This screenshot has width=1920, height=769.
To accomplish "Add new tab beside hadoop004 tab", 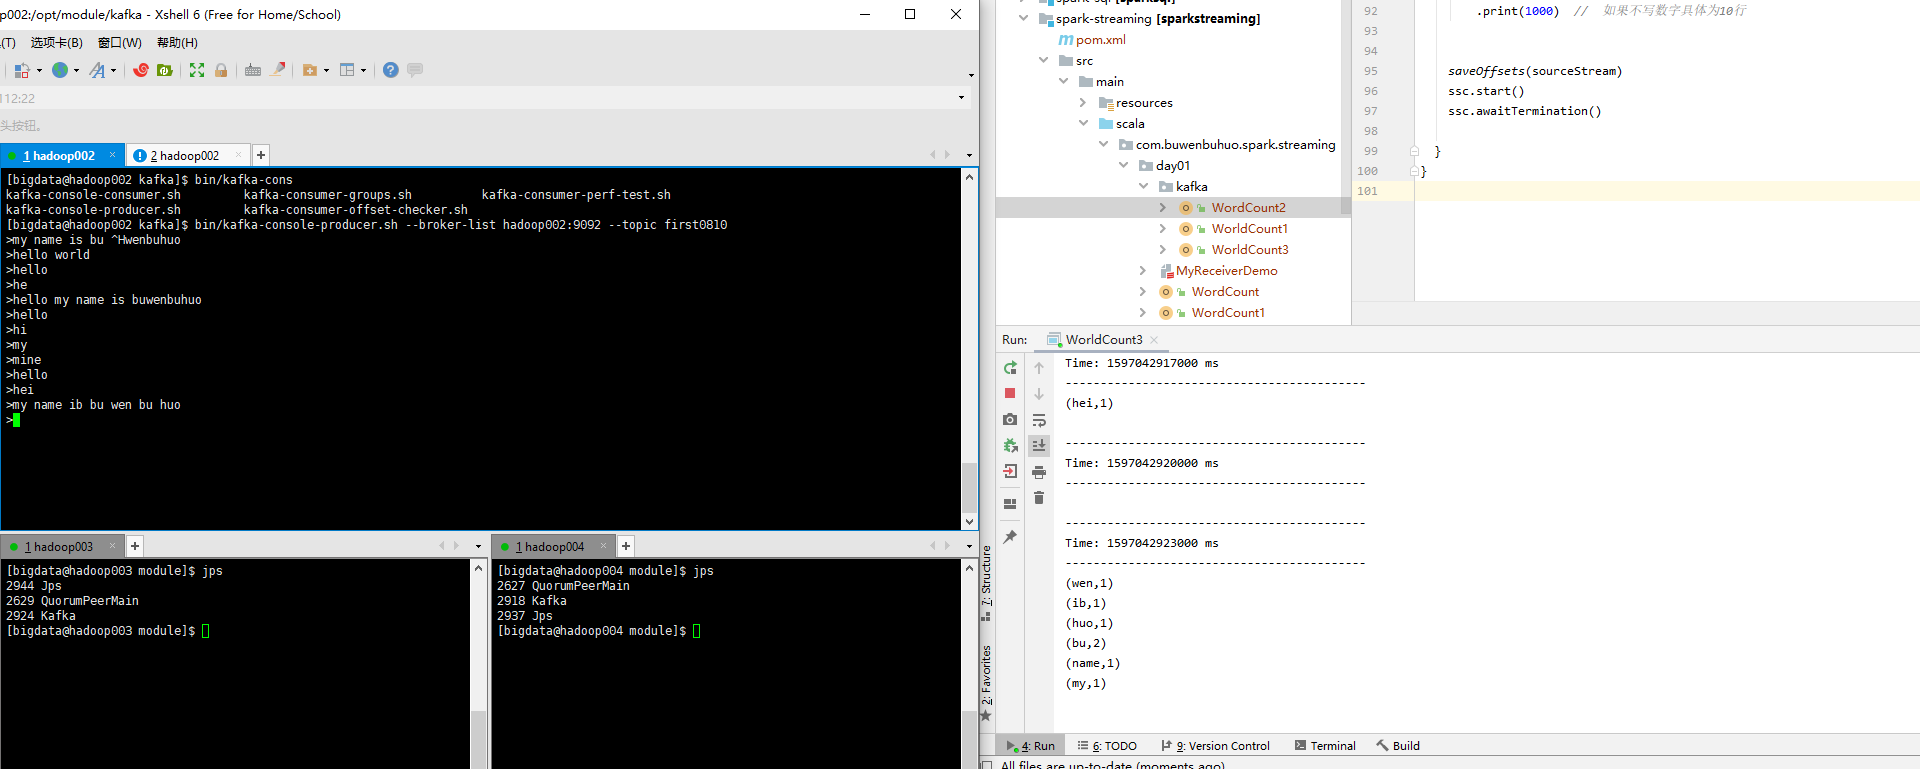I will click(626, 546).
